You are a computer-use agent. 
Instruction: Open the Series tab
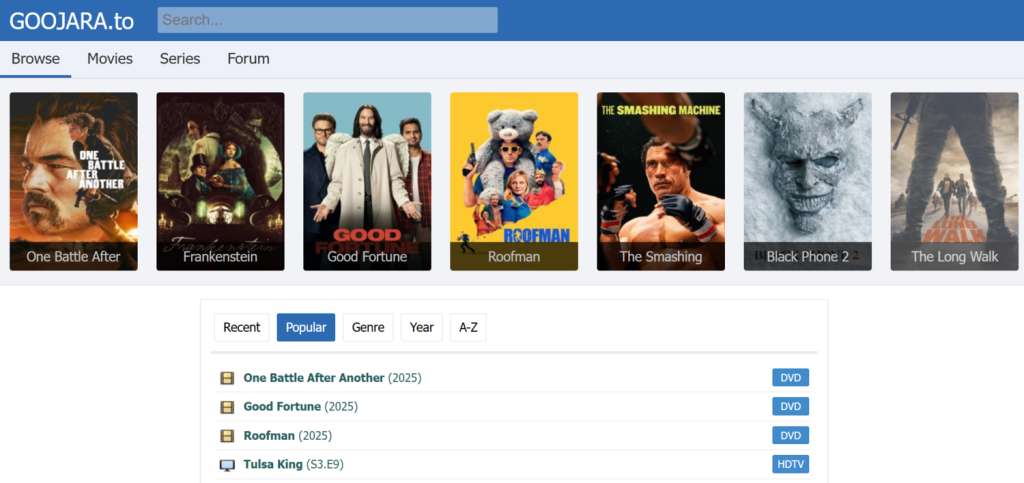click(180, 59)
